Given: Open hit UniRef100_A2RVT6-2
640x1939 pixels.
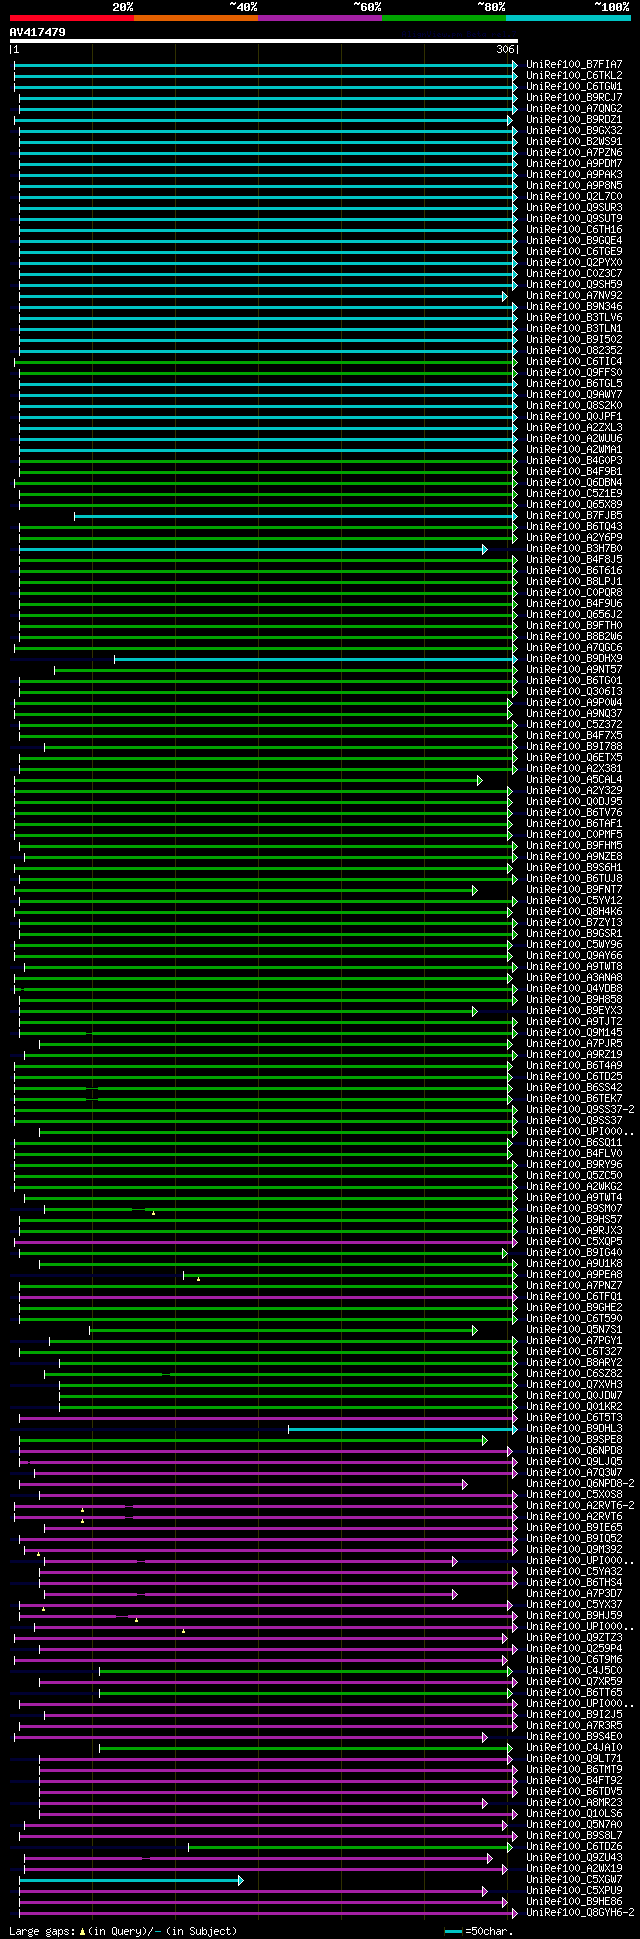Looking at the screenshot, I should [x=580, y=1506].
